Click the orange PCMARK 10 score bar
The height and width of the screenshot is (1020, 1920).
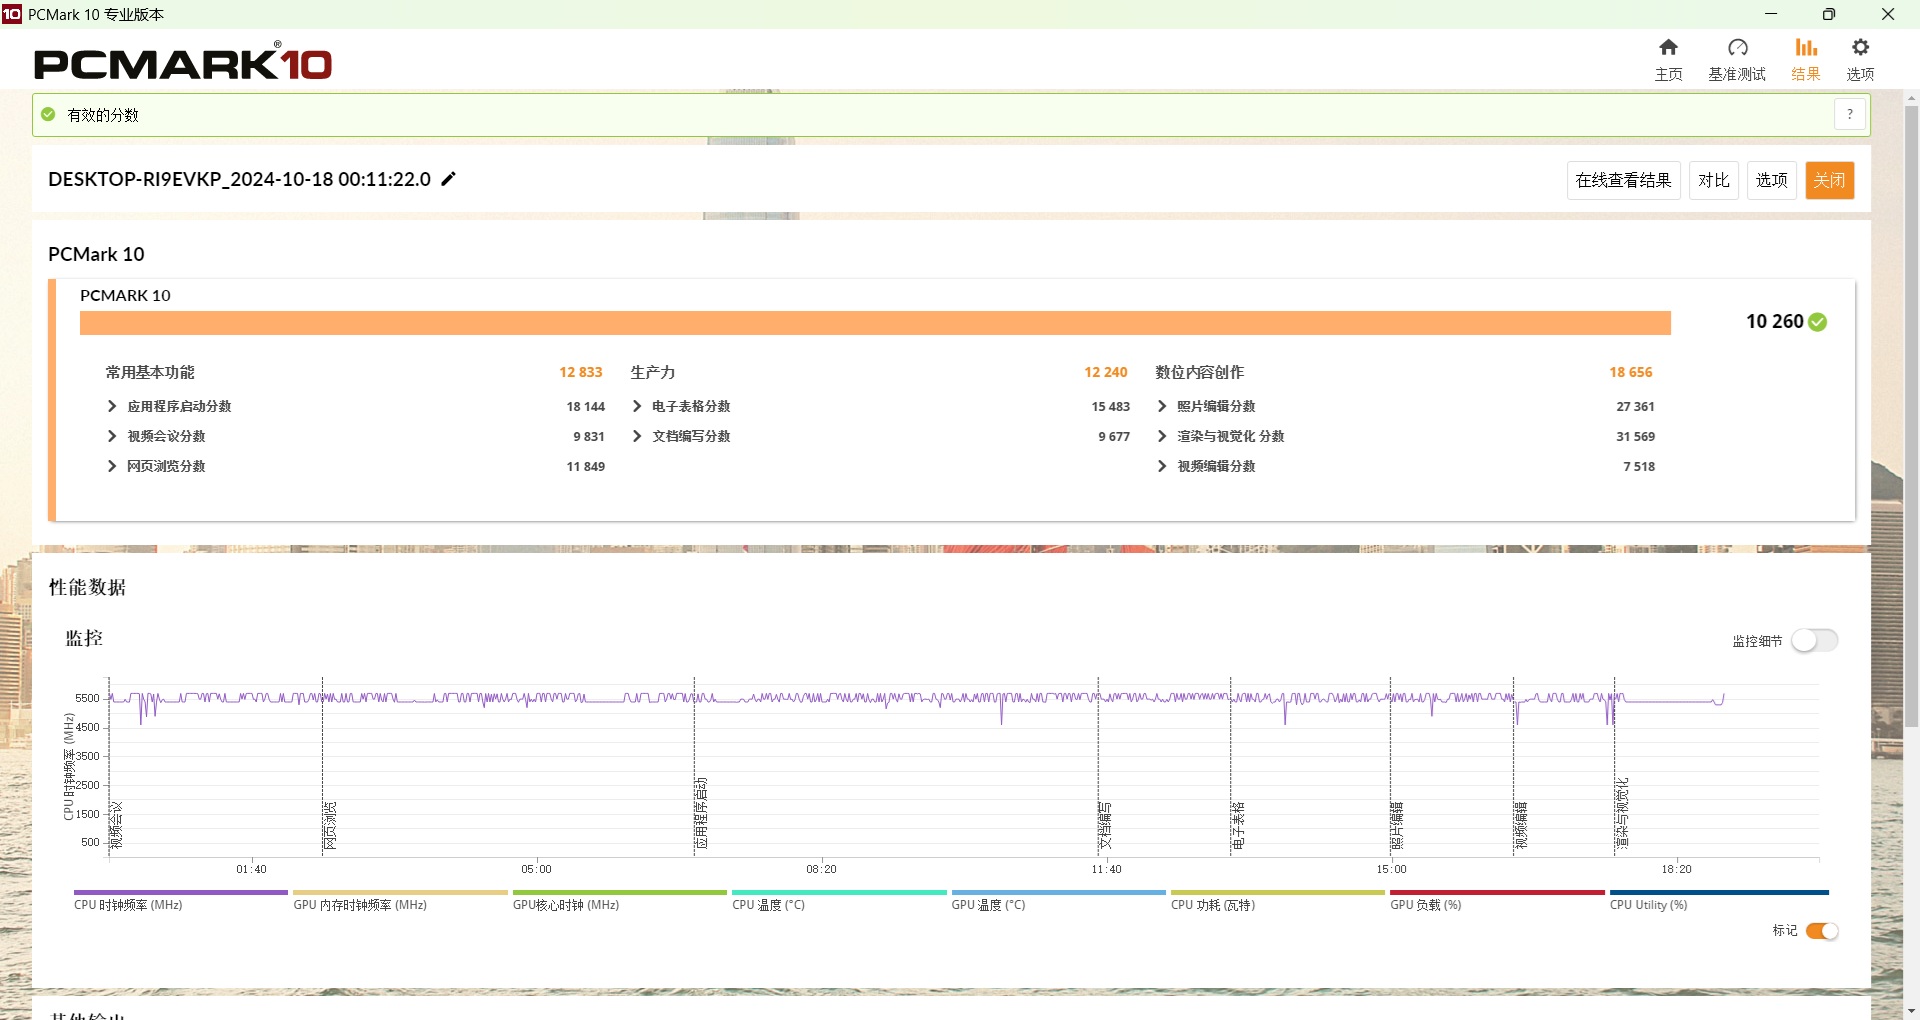point(875,323)
